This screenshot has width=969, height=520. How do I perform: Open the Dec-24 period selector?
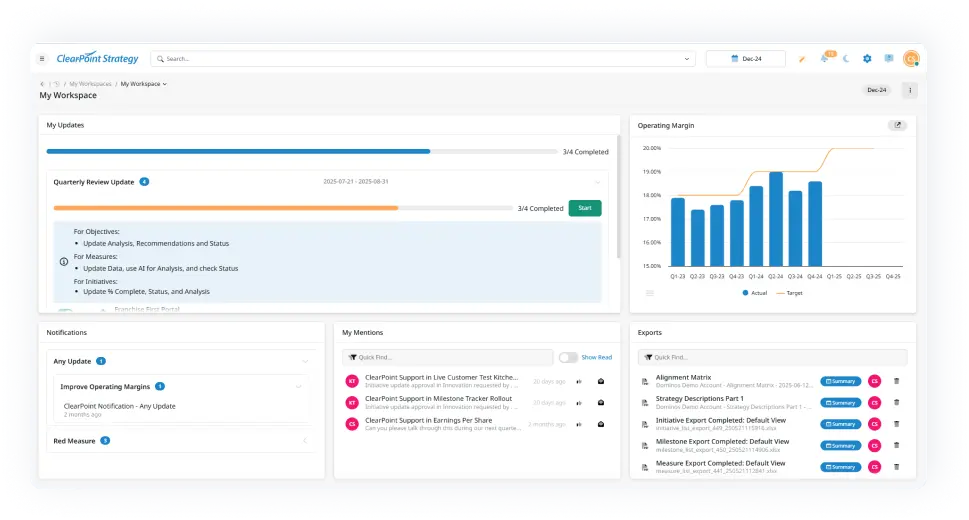(746, 59)
